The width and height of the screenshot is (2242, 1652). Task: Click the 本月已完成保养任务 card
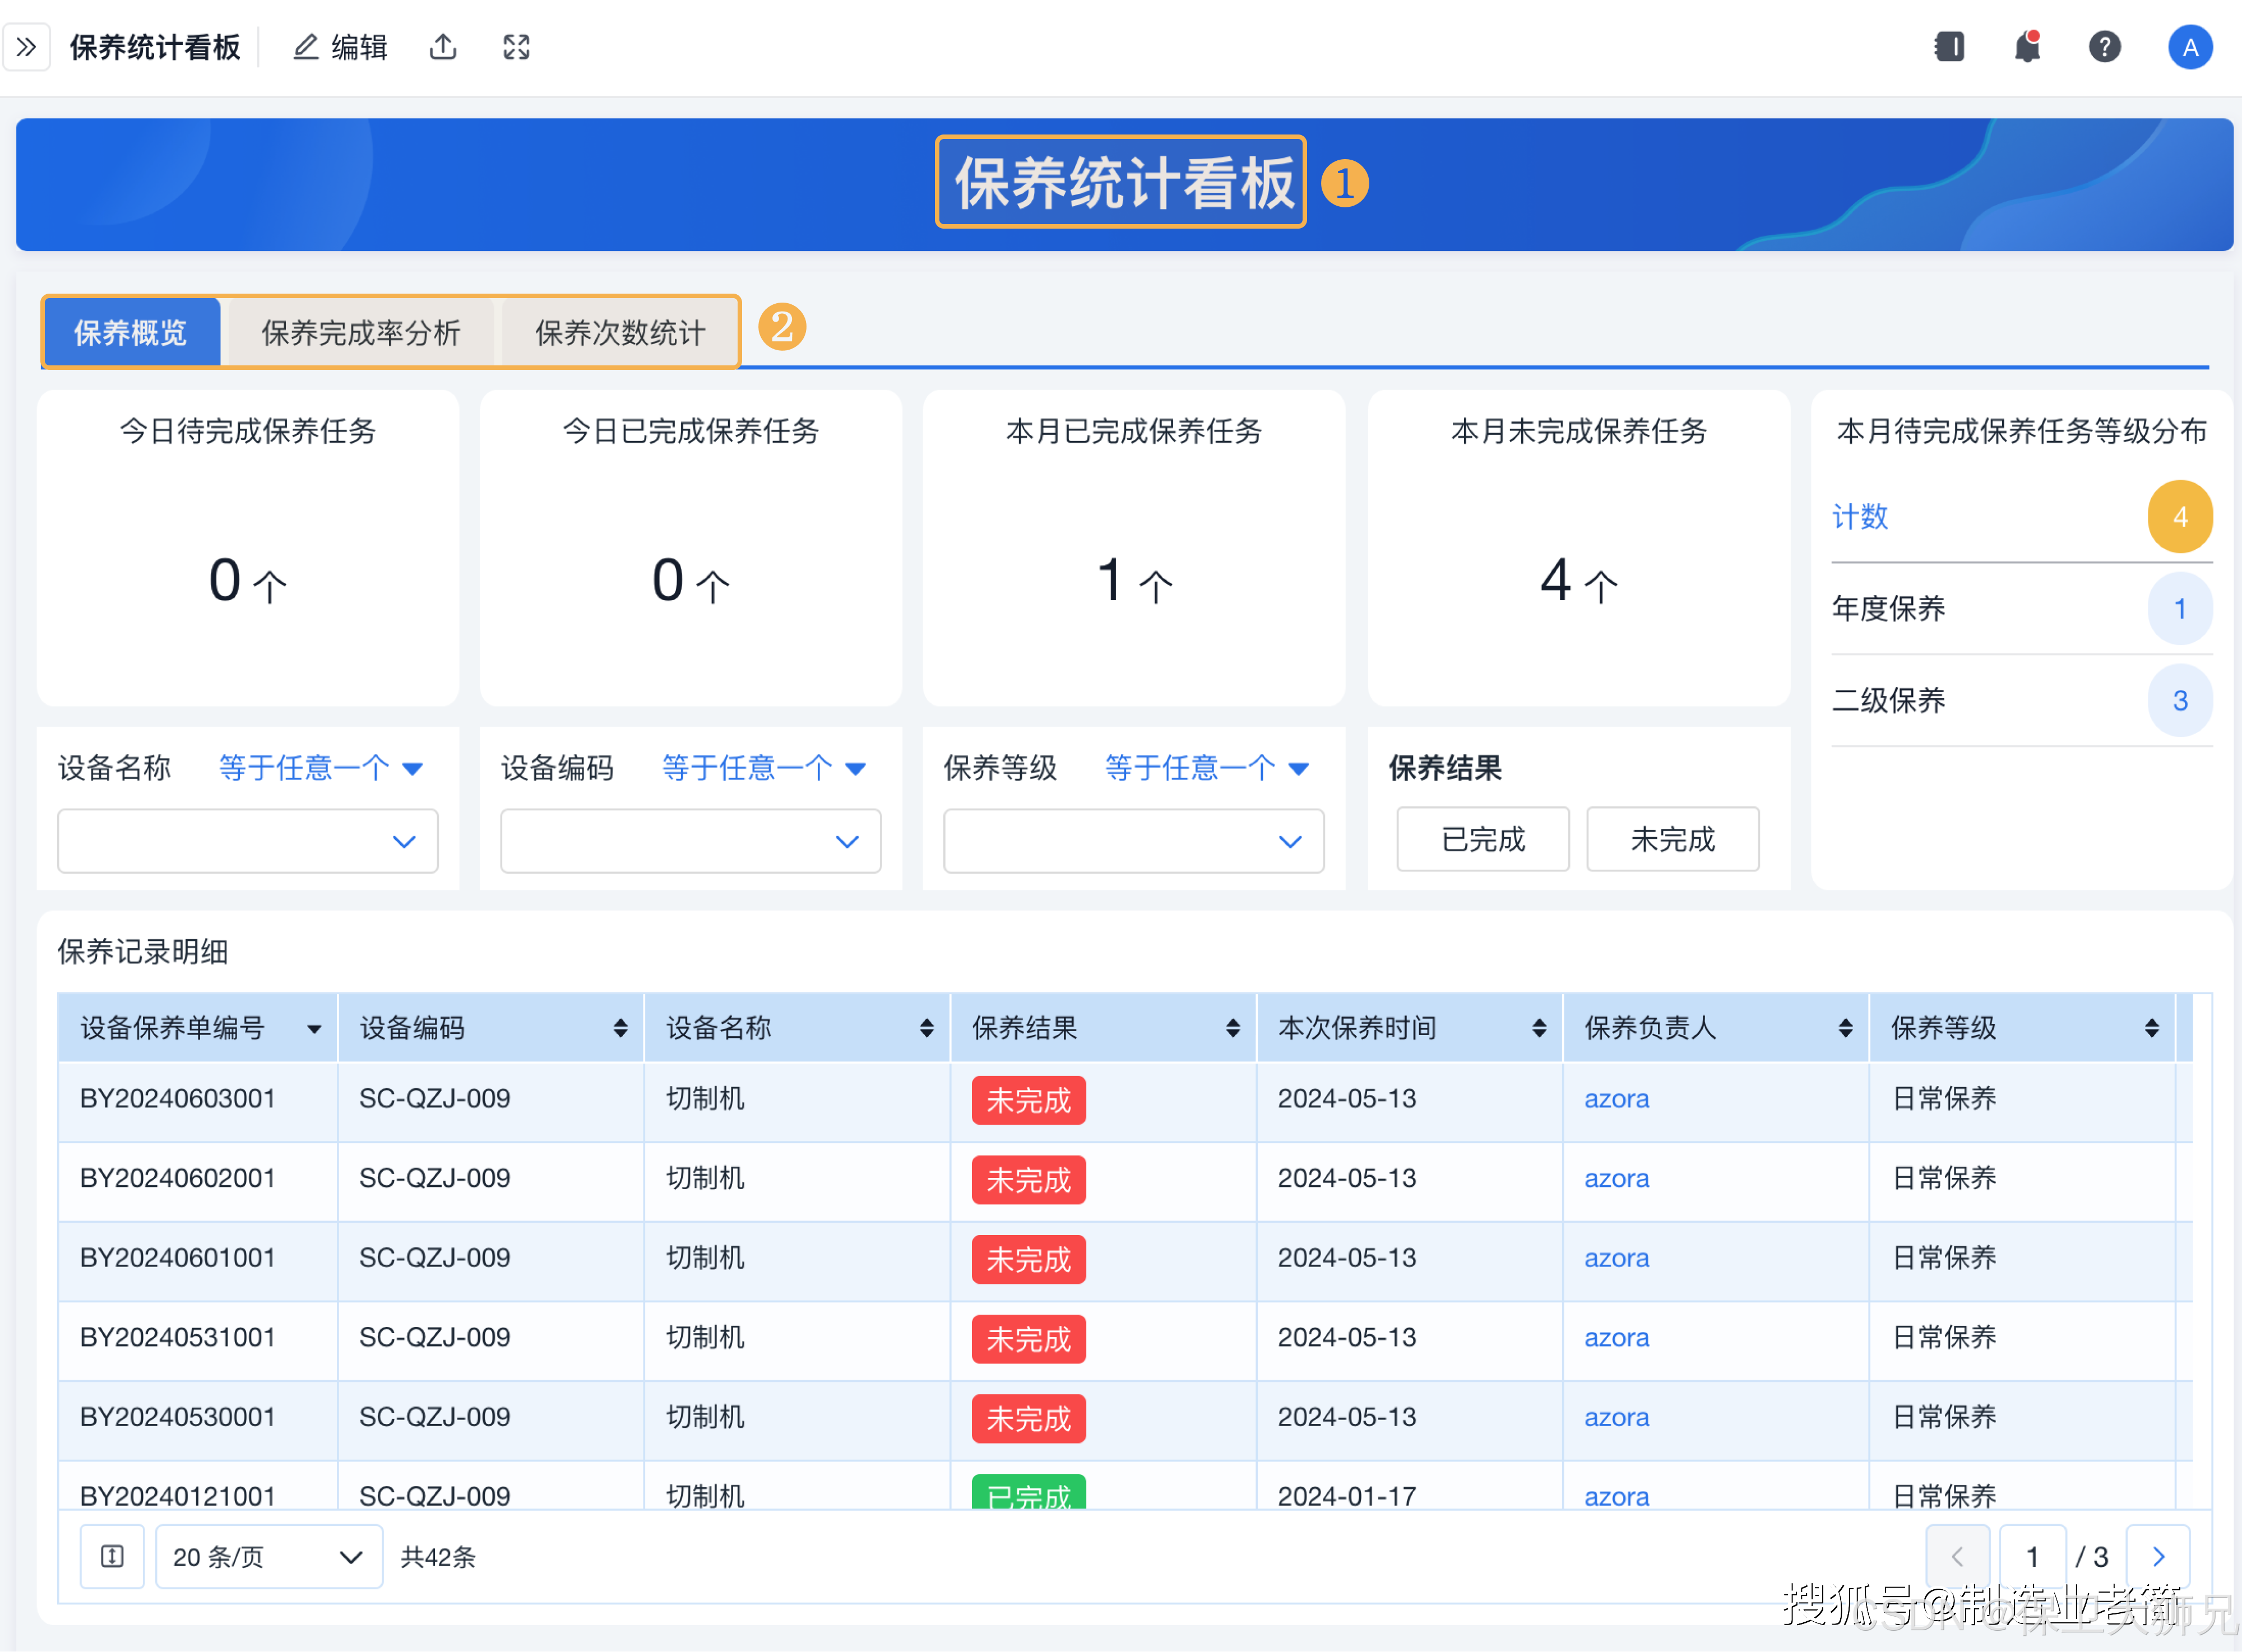click(x=1134, y=548)
